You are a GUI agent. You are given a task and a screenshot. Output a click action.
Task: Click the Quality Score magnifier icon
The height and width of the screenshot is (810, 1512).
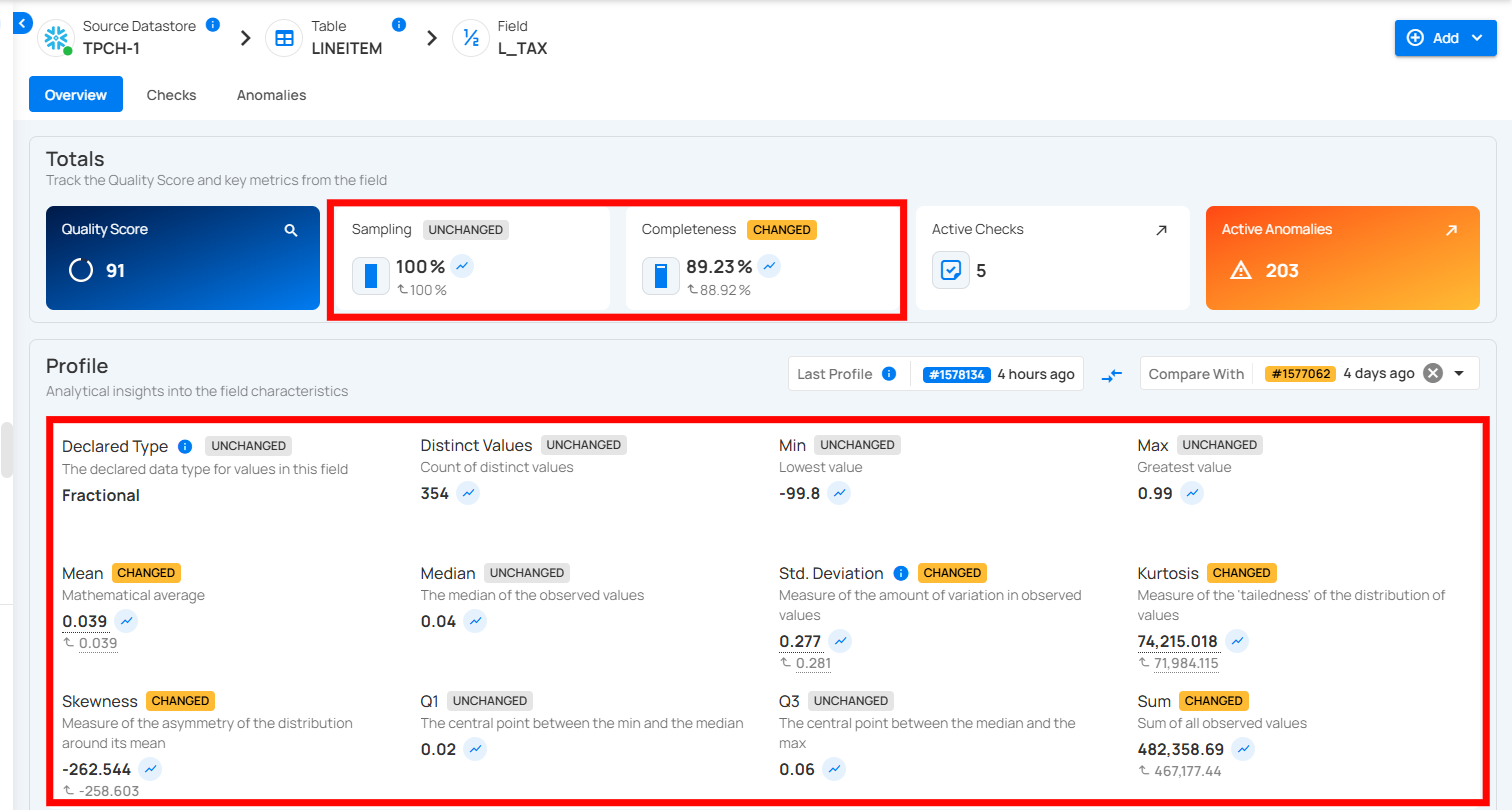point(291,230)
